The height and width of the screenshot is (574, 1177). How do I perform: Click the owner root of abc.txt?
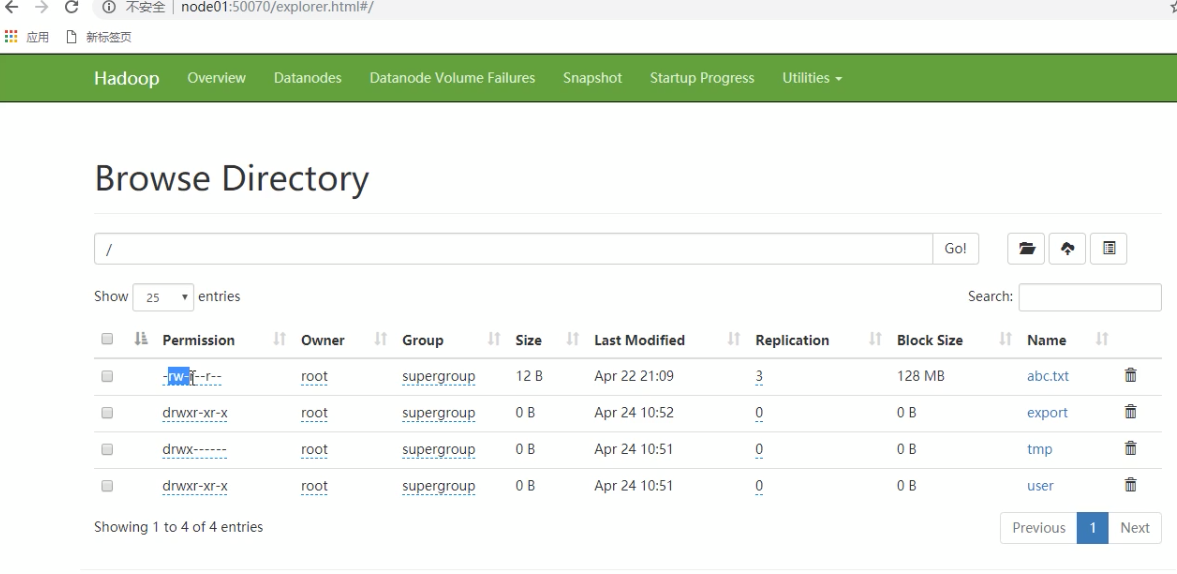(315, 376)
